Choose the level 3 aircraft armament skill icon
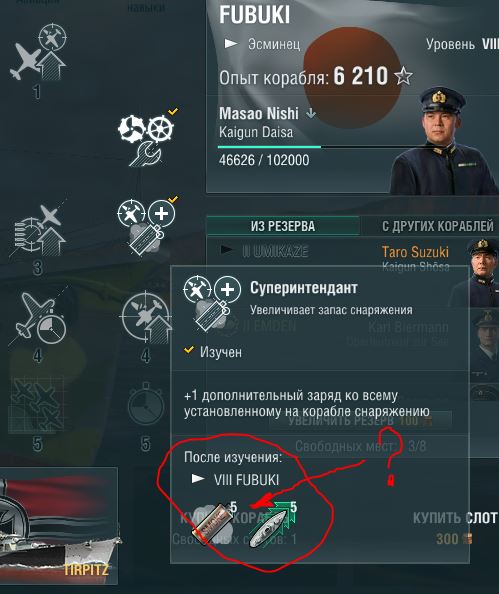The image size is (499, 594). point(38,230)
